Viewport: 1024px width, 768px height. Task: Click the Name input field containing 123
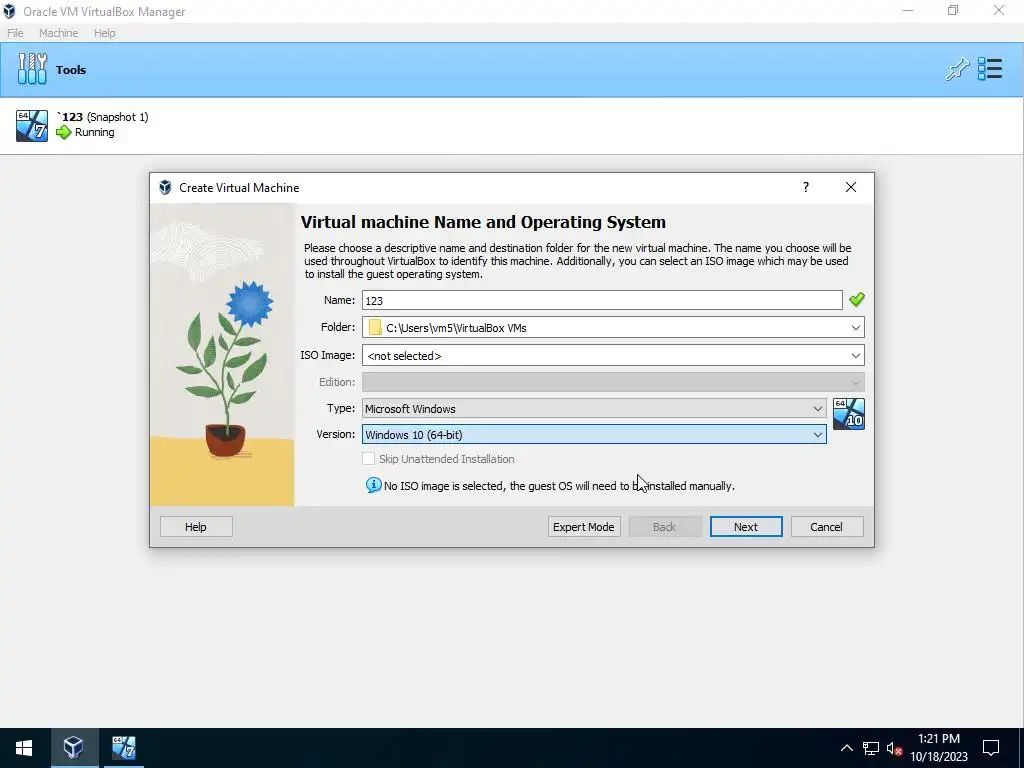(x=602, y=300)
